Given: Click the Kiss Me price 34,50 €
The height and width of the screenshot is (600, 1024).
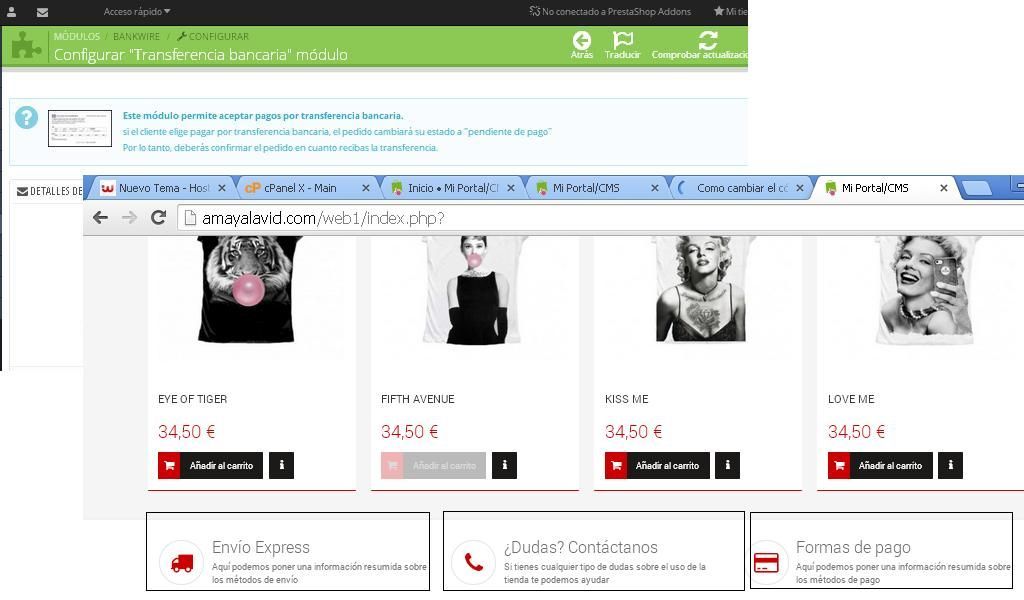Looking at the screenshot, I should (x=633, y=432).
